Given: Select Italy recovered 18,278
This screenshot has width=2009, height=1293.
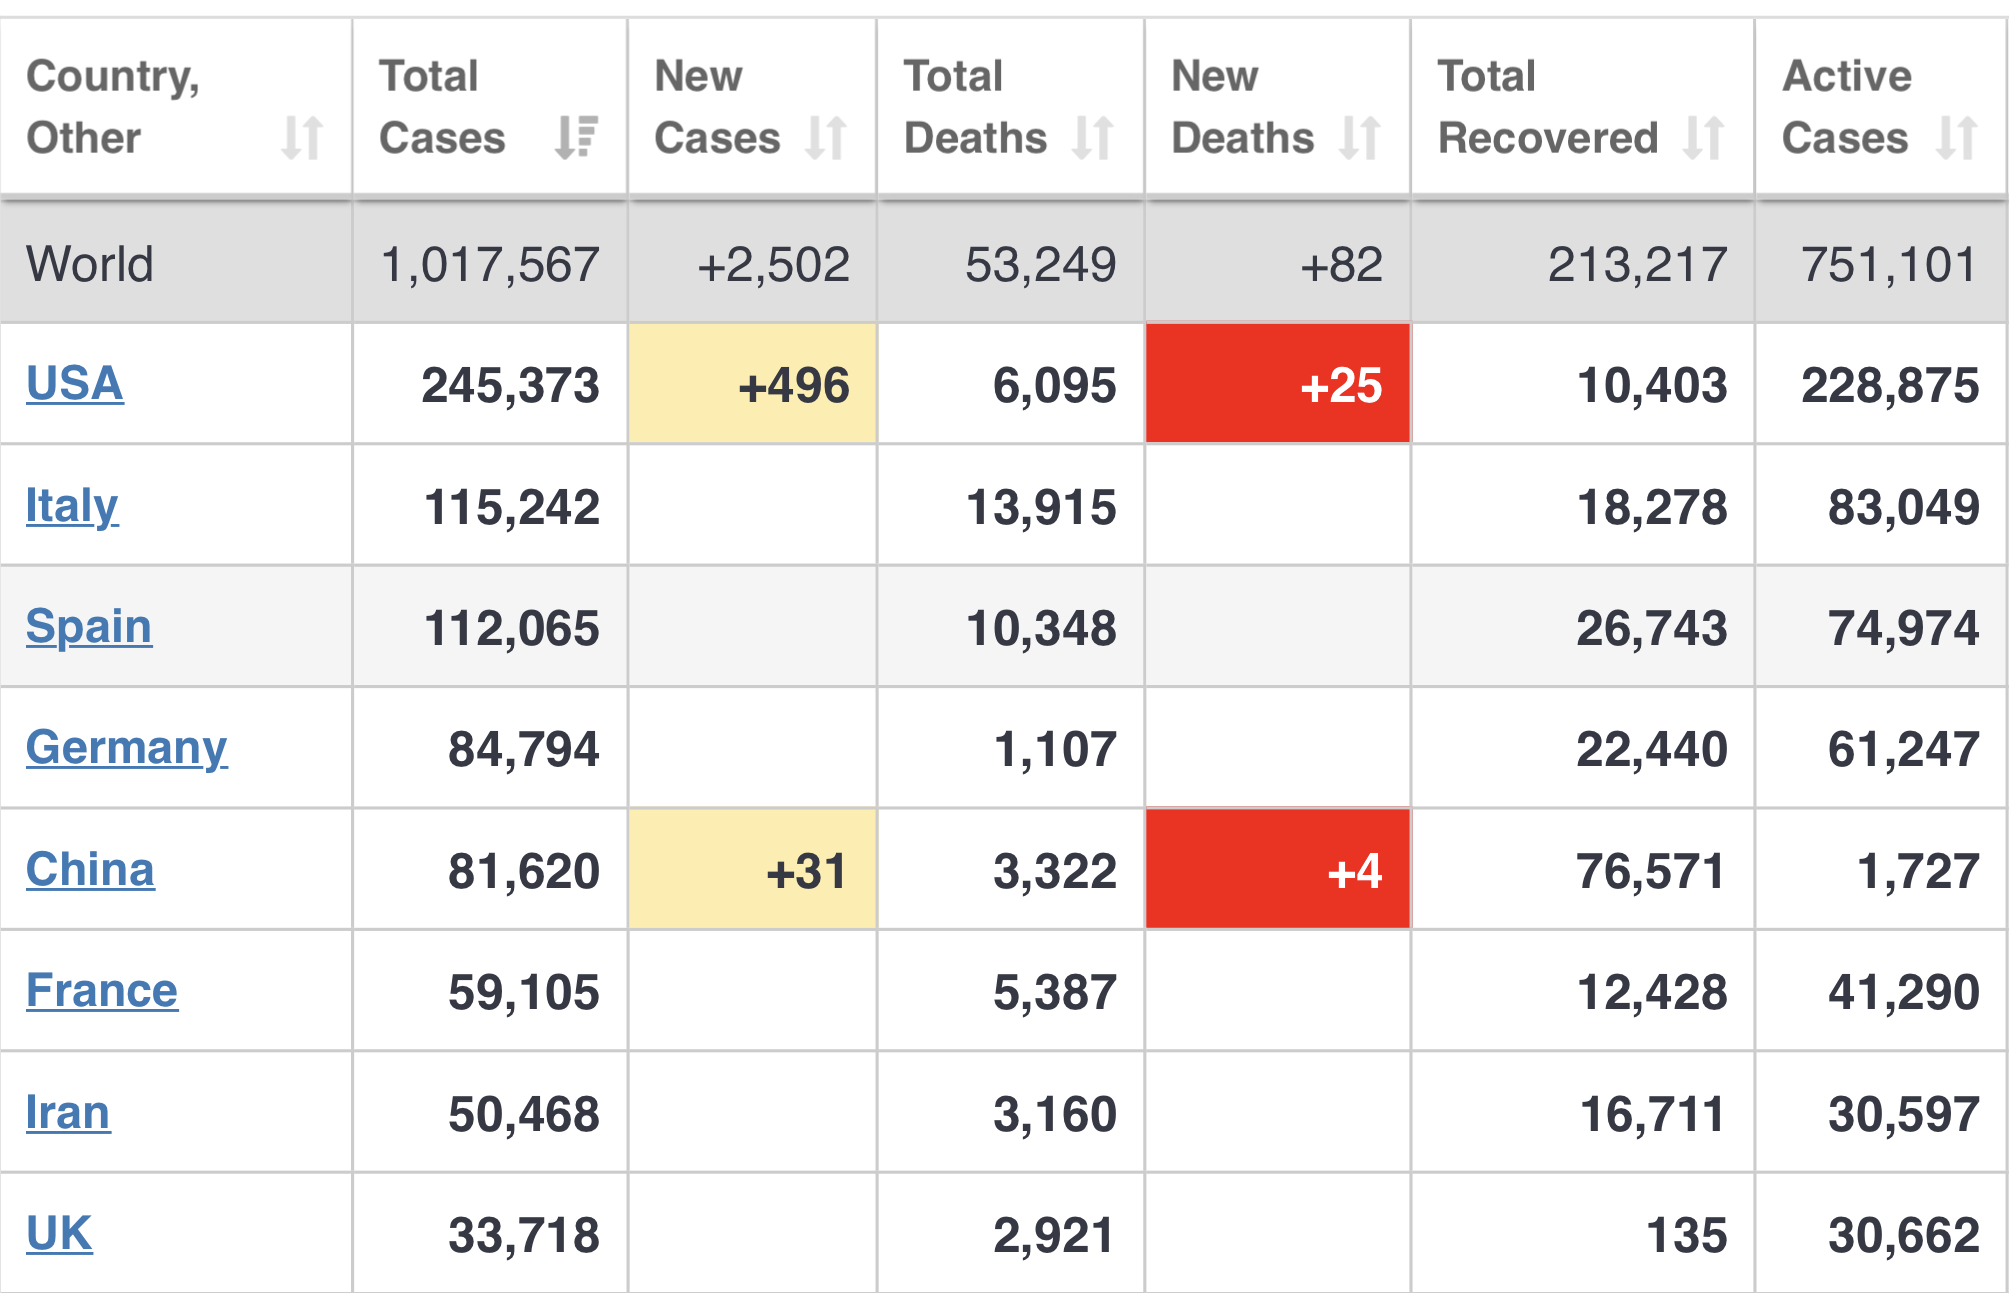Looking at the screenshot, I should tap(1652, 507).
